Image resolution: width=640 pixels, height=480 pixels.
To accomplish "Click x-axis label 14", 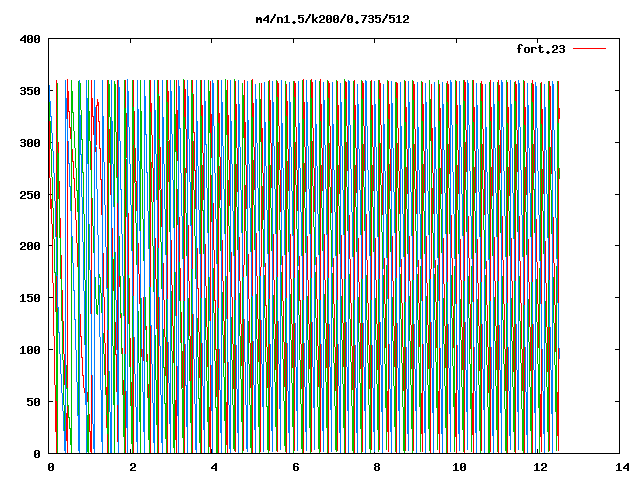I will [x=622, y=467].
